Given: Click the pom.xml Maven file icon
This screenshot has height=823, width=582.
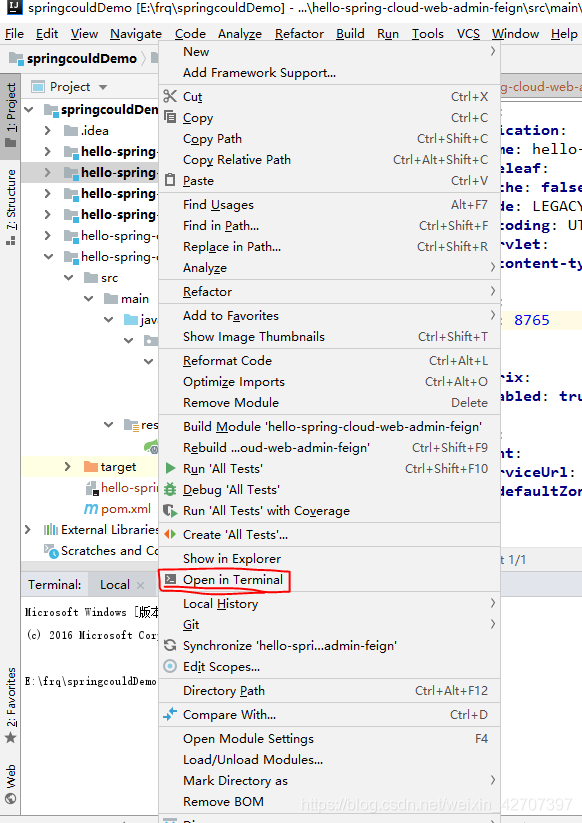Looking at the screenshot, I should pos(91,509).
